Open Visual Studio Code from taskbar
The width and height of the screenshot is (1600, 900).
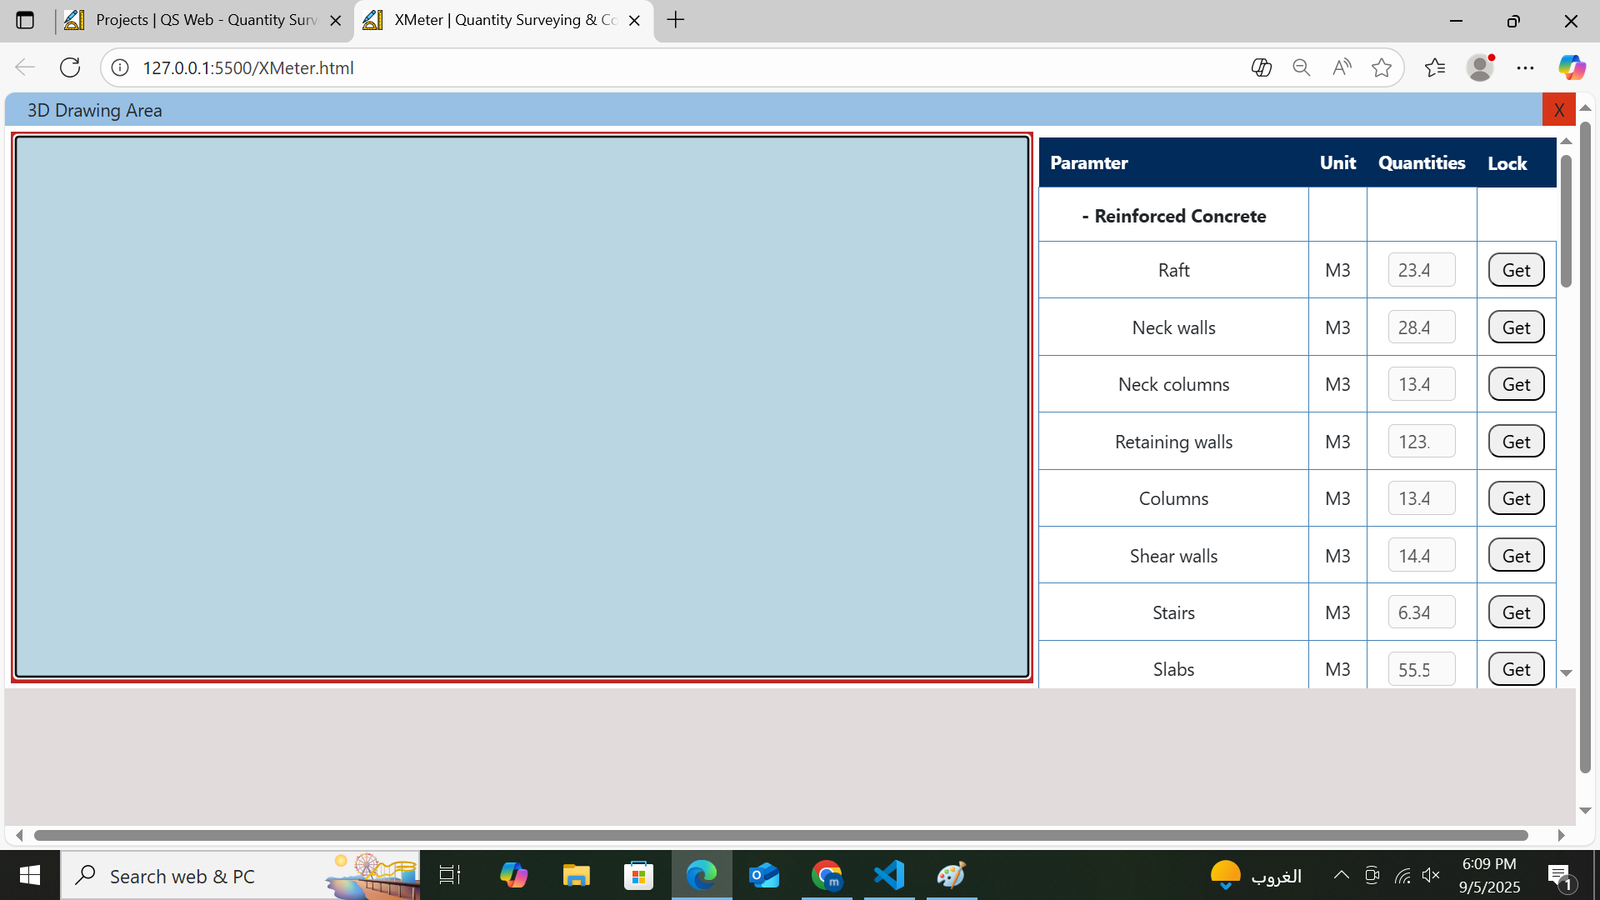pos(888,876)
